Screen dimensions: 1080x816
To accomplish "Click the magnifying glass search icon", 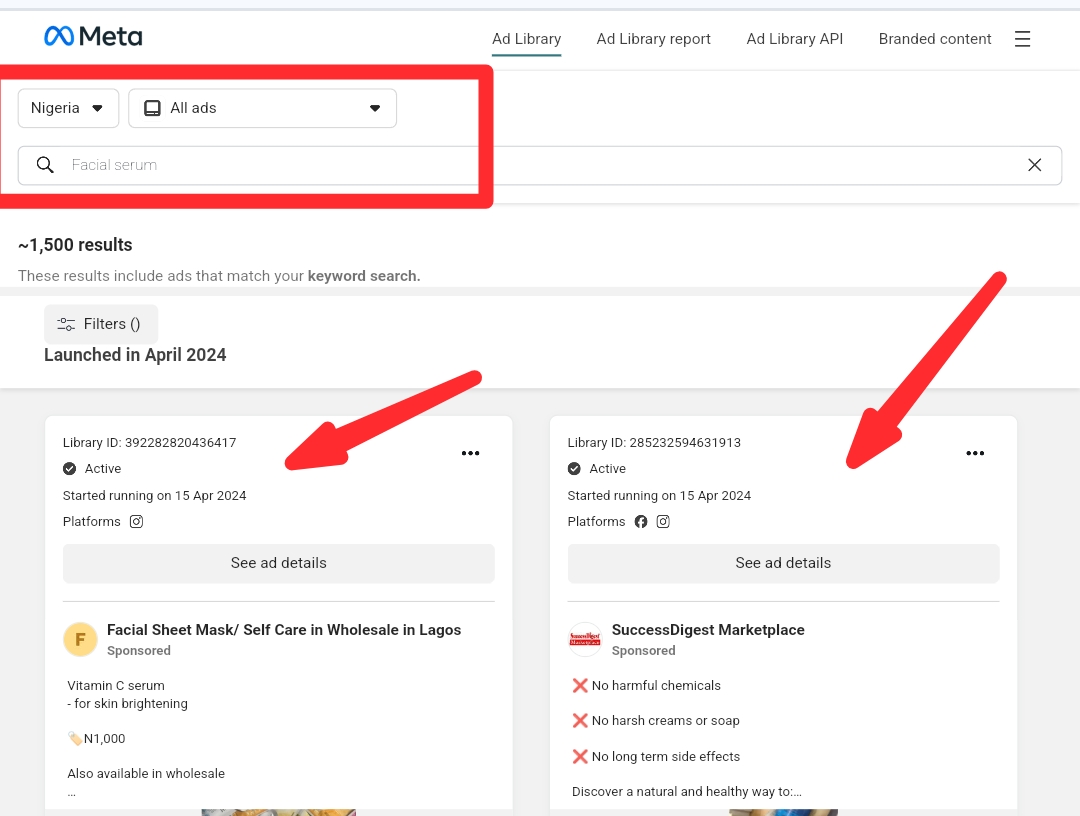I will (45, 165).
